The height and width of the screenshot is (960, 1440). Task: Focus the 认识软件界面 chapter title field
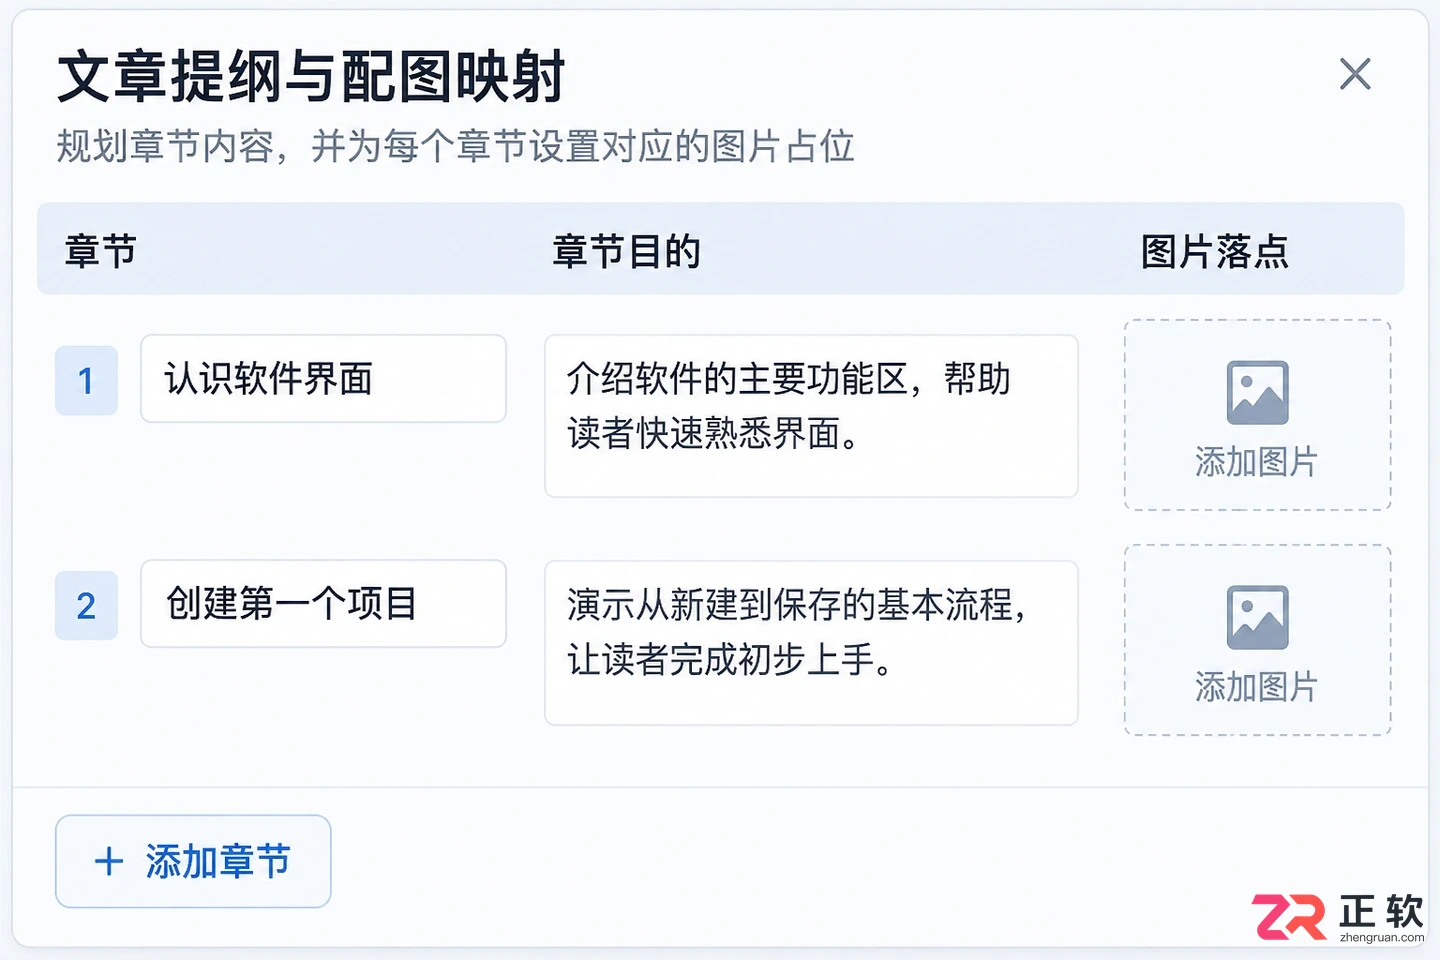pos(323,379)
